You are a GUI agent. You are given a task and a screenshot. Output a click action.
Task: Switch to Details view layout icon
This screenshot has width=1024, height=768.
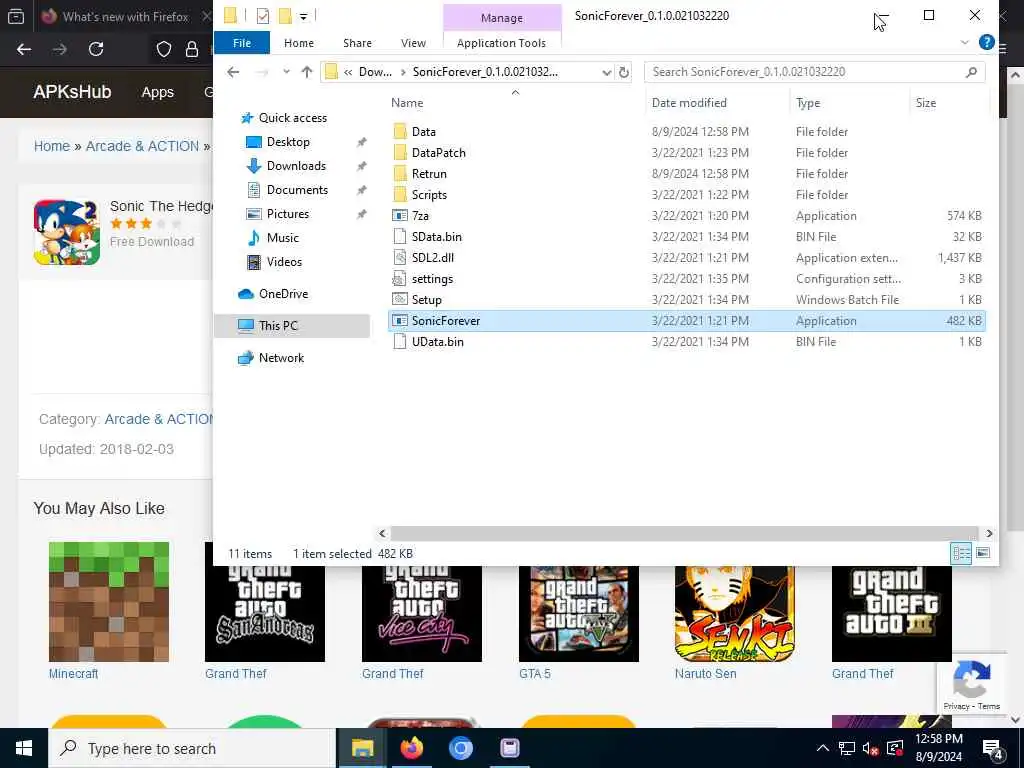coord(961,554)
